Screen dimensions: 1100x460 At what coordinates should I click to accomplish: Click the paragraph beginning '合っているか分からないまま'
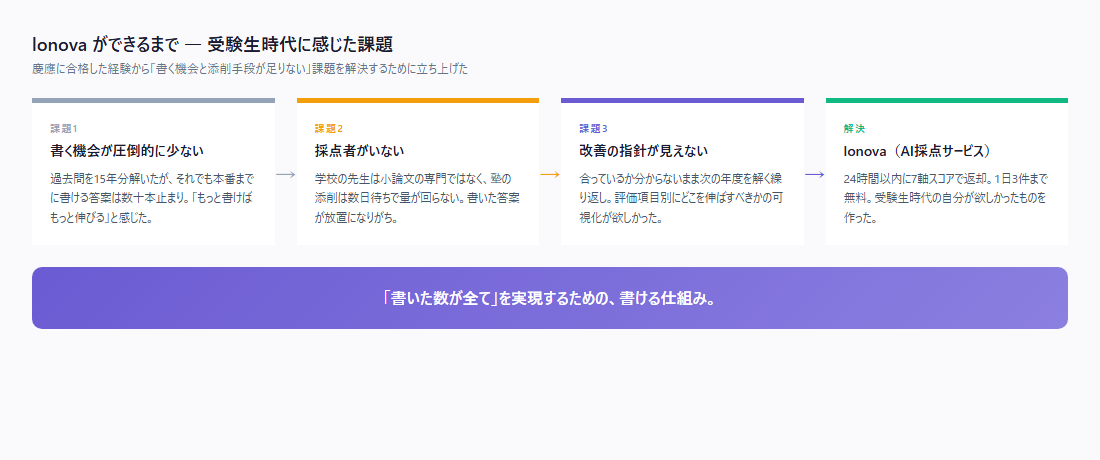point(681,198)
